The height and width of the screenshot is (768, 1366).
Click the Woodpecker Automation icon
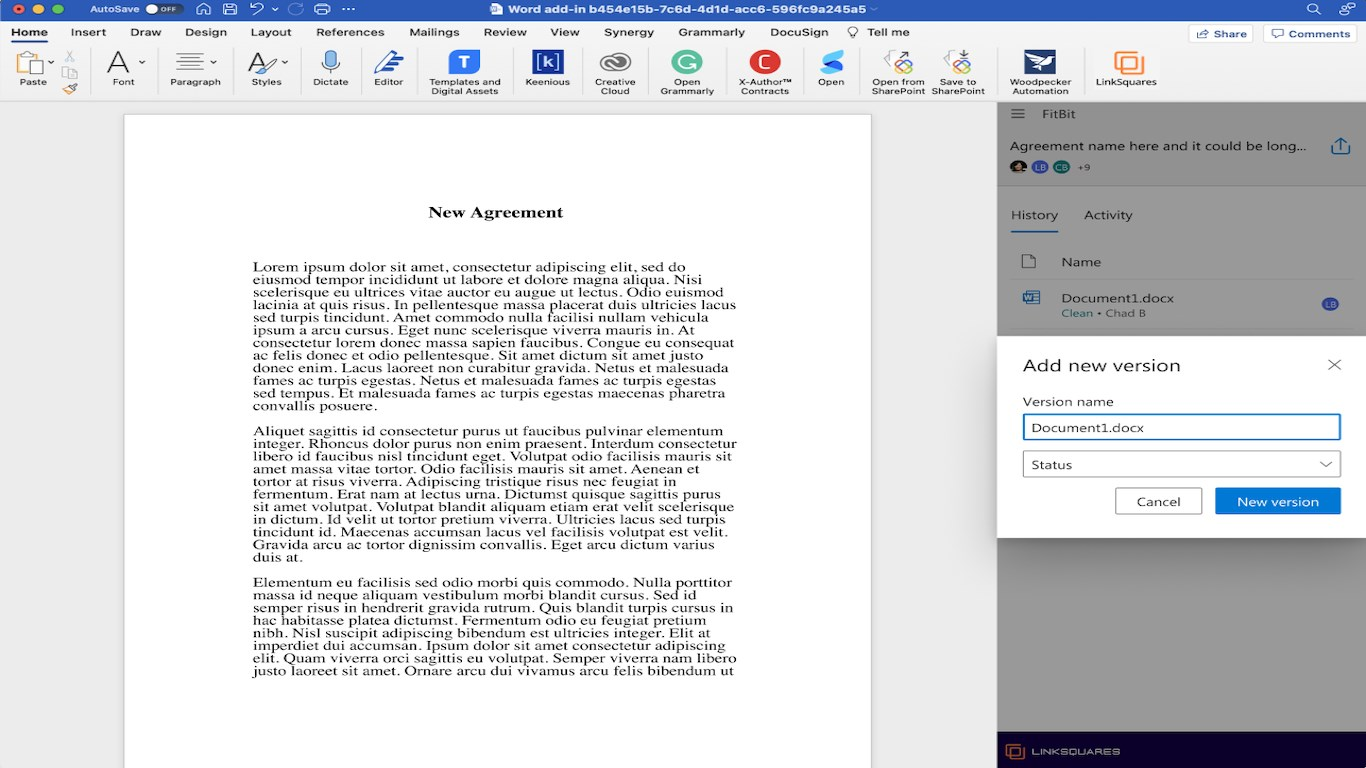[1040, 64]
